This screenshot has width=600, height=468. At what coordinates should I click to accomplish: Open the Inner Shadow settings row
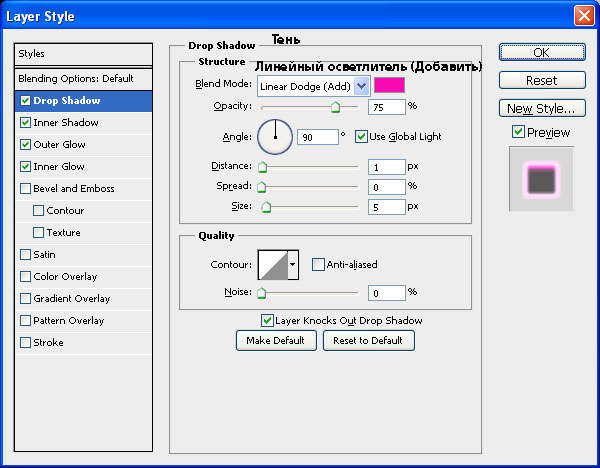coord(83,123)
